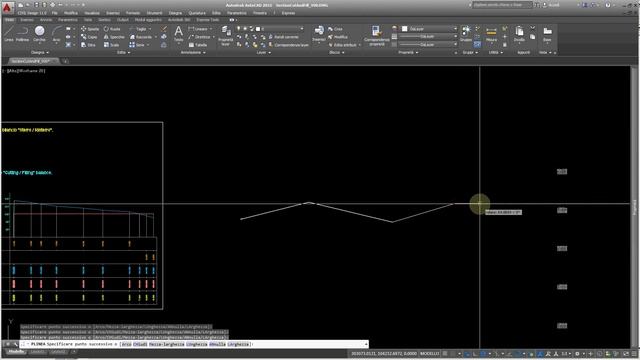Select the Polilinea tool
Viewport: 640px width, 360px height.
coord(22,33)
